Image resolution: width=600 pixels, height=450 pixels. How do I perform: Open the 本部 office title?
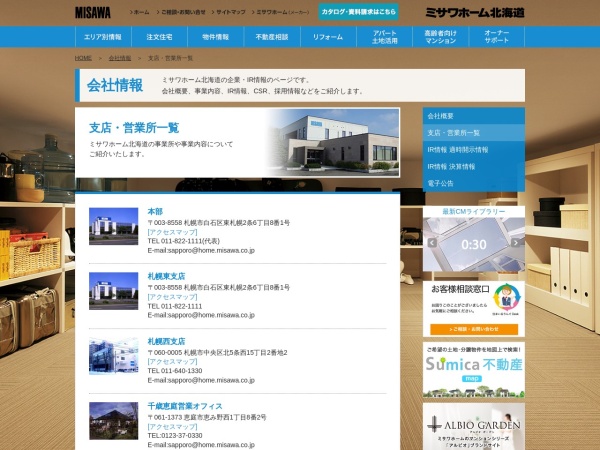click(155, 212)
